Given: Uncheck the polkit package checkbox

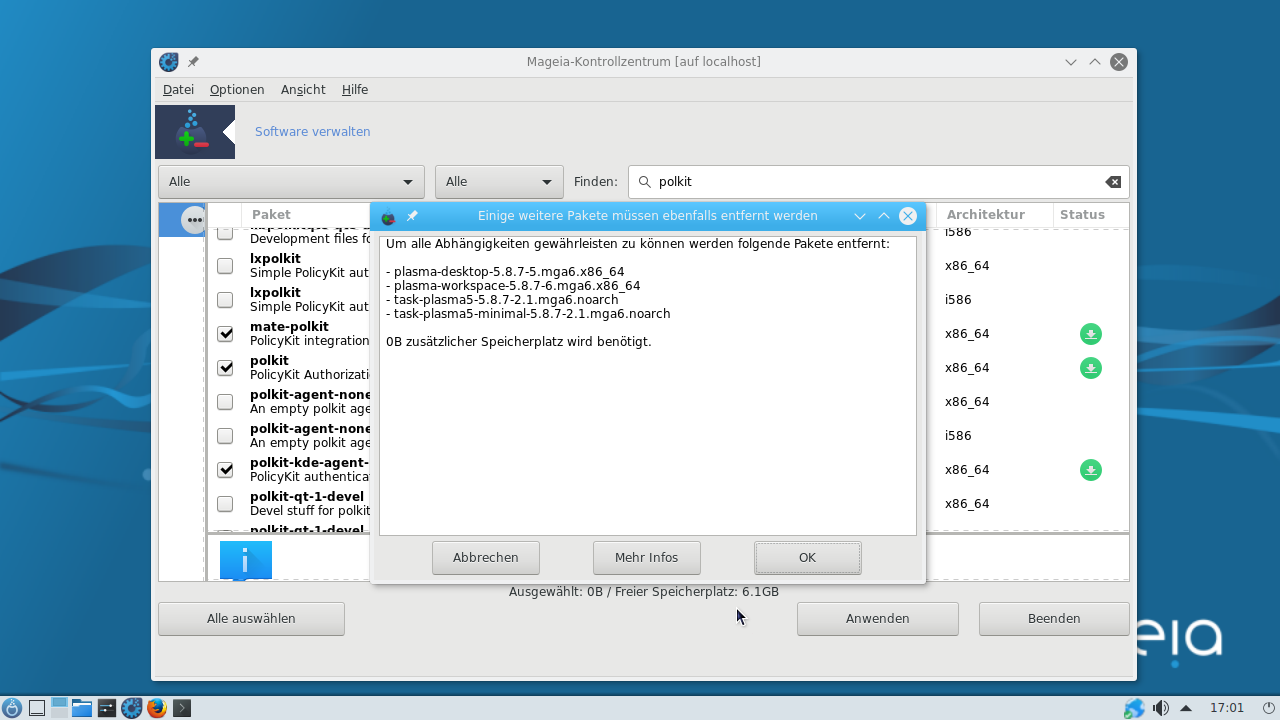Looking at the screenshot, I should (225, 367).
